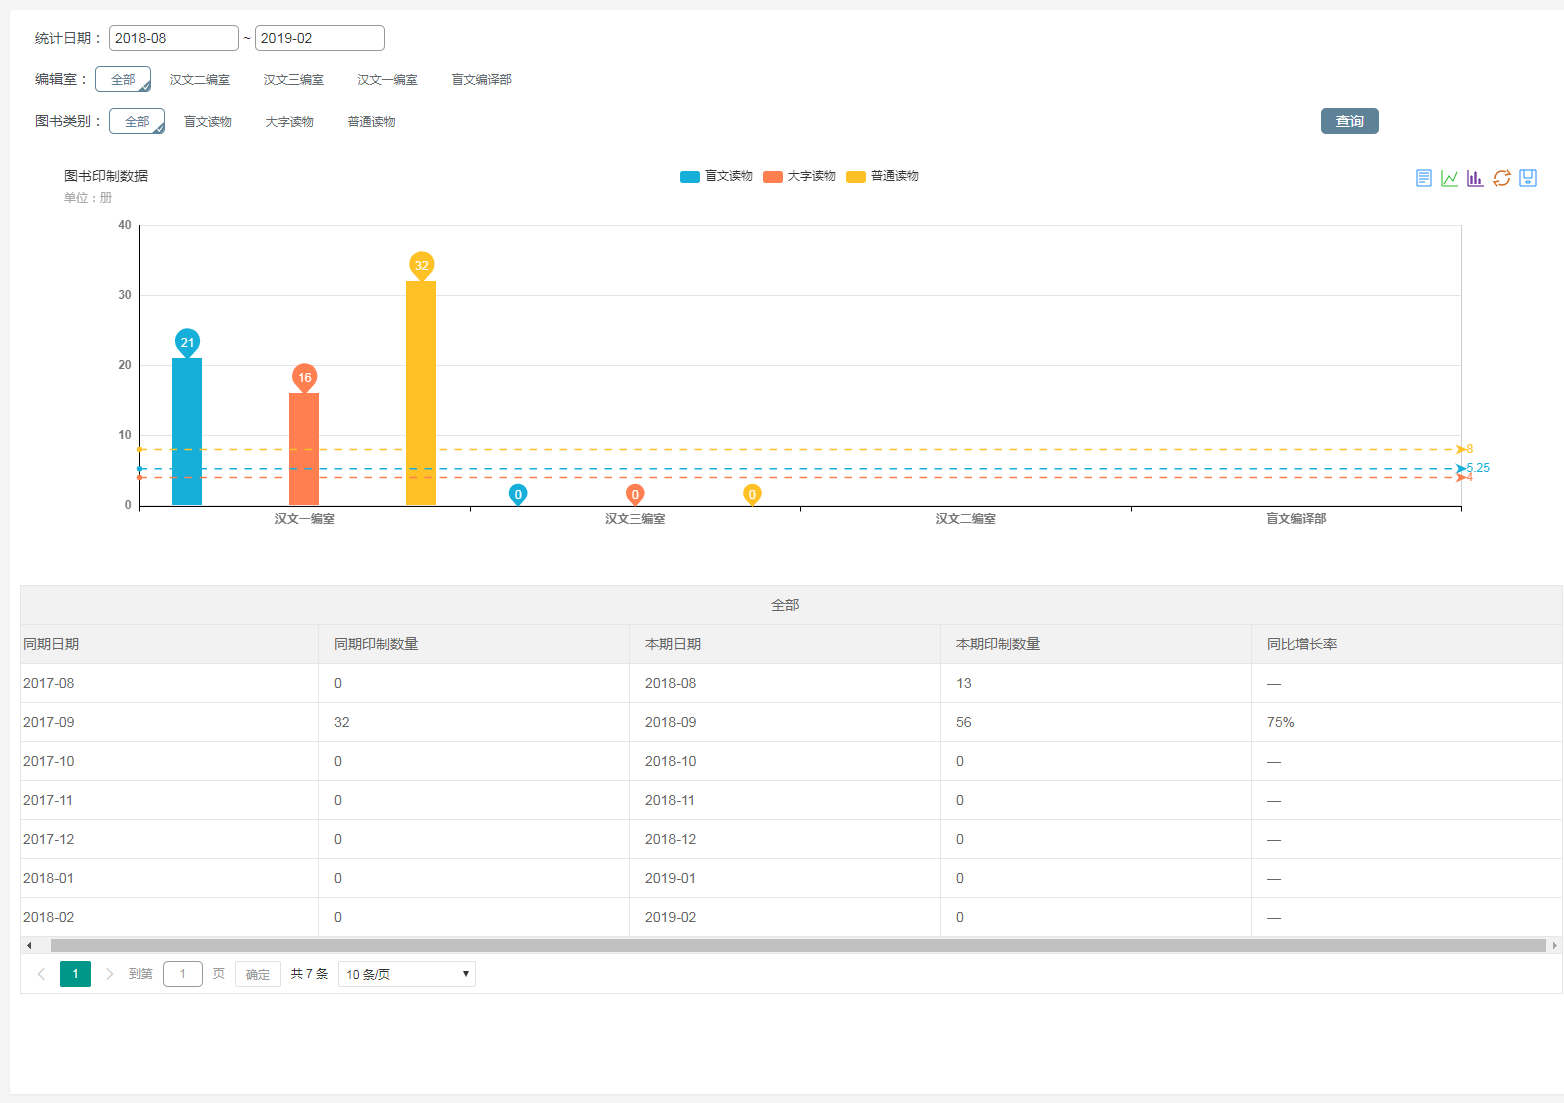Click the orange 0 marker for 汉文三编室
1564x1103 pixels.
[635, 494]
